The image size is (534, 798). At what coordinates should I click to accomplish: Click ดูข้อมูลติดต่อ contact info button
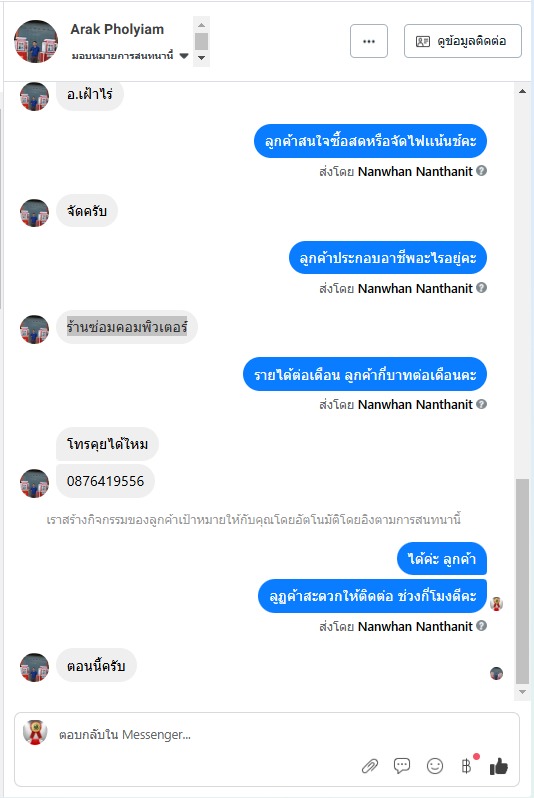point(463,41)
